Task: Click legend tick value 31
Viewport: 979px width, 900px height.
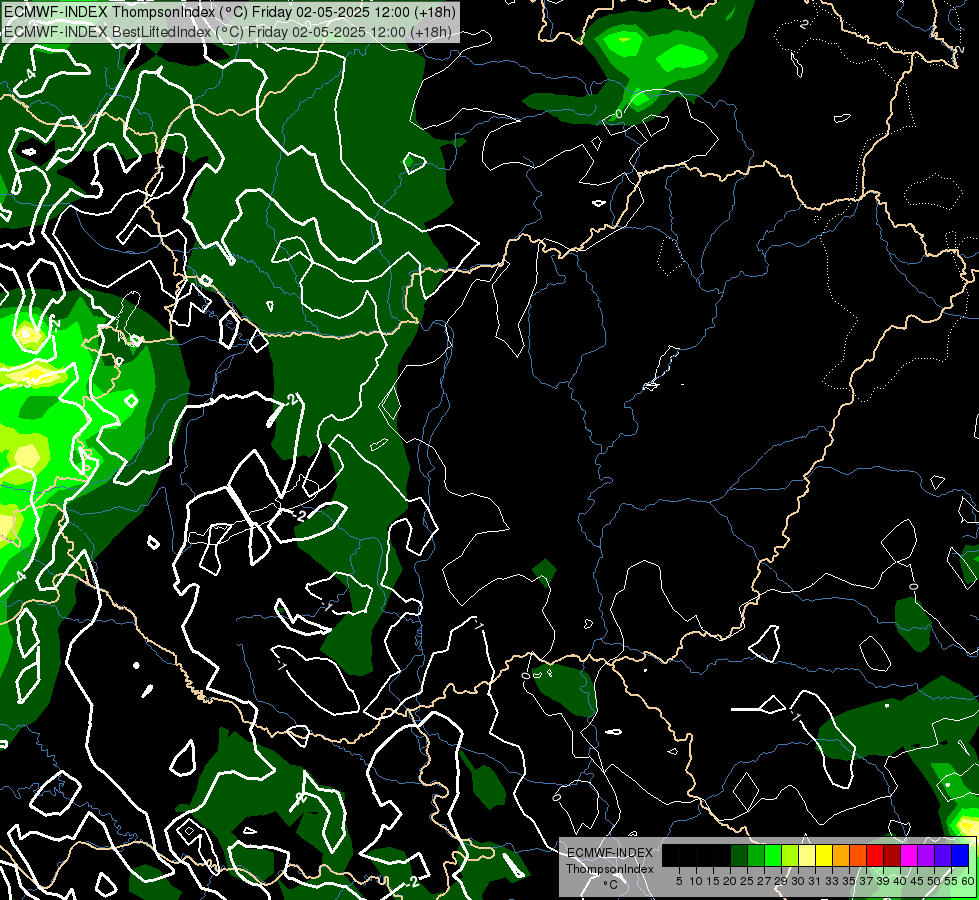Action: coord(815,881)
